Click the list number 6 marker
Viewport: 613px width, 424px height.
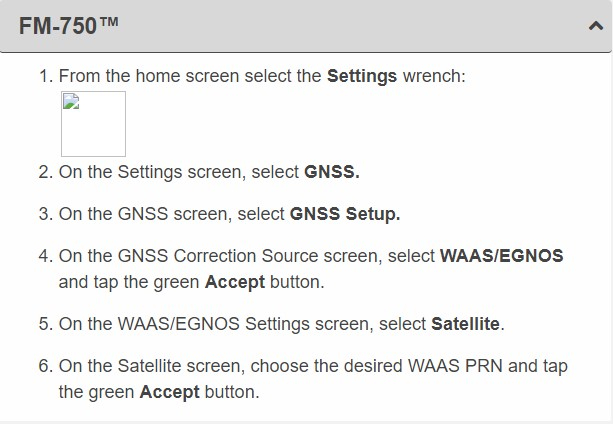click(x=46, y=366)
